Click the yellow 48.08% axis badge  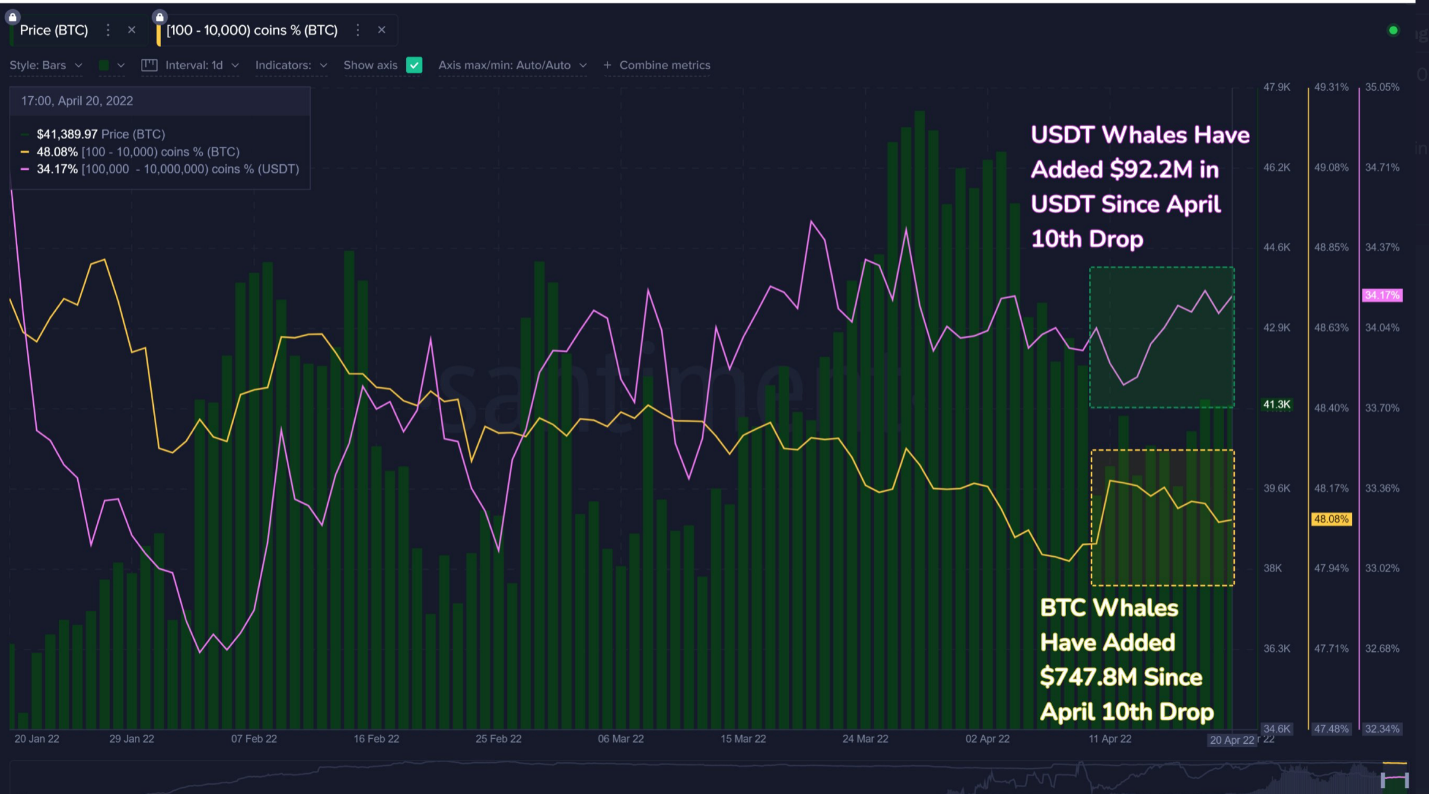(x=1331, y=520)
